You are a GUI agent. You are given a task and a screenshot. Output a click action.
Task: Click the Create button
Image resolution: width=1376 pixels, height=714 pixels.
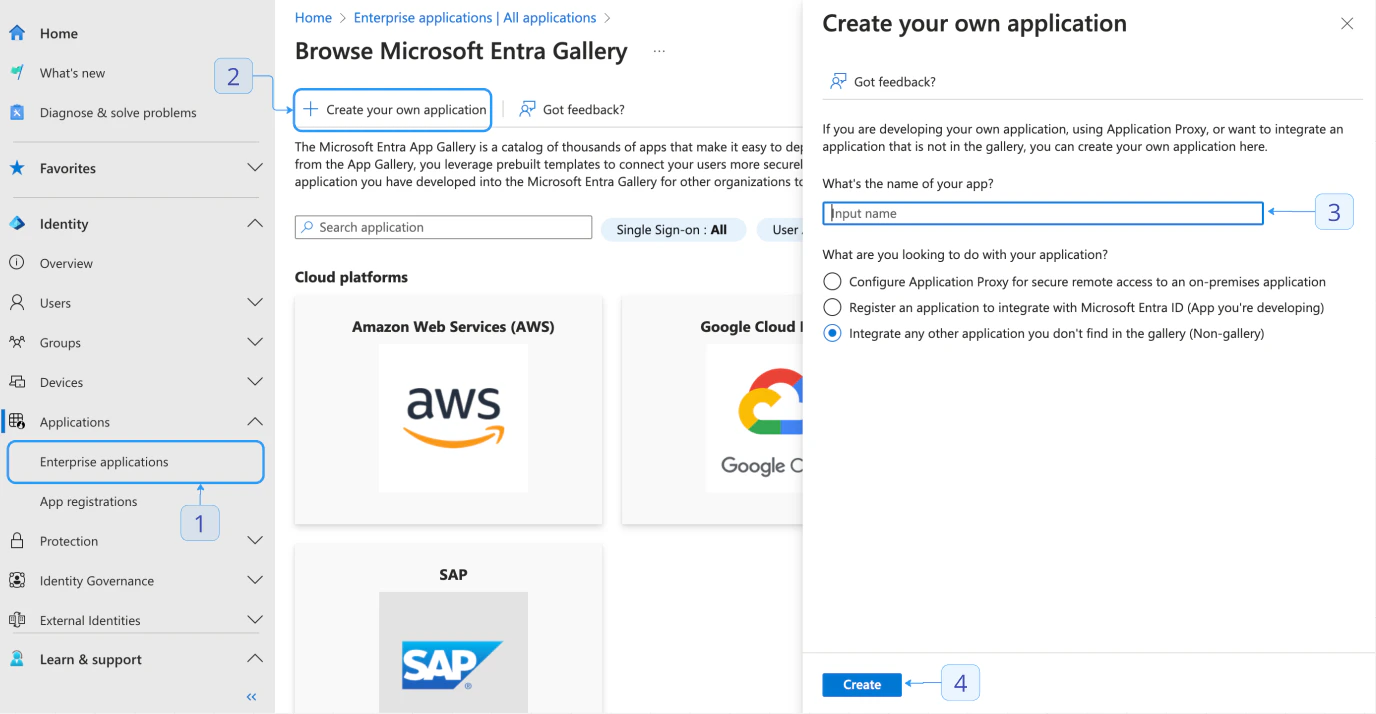(x=862, y=685)
